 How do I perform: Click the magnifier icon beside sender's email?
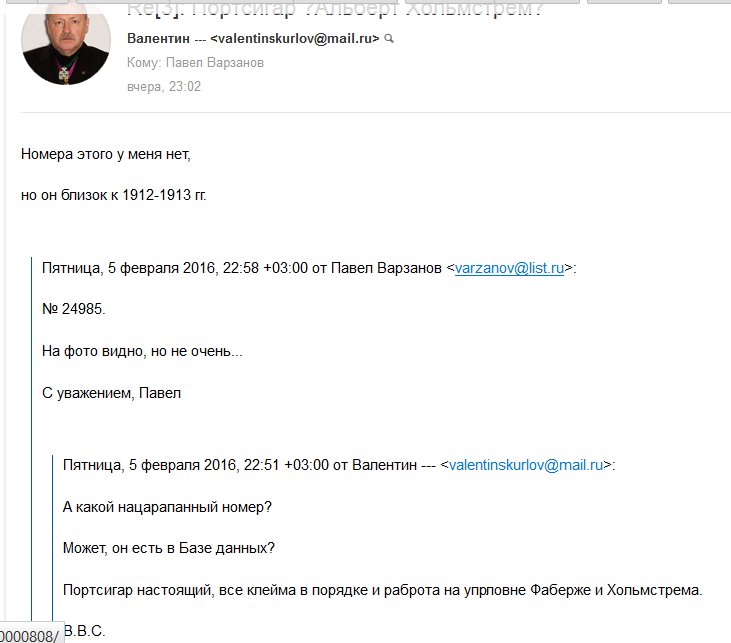tap(389, 39)
